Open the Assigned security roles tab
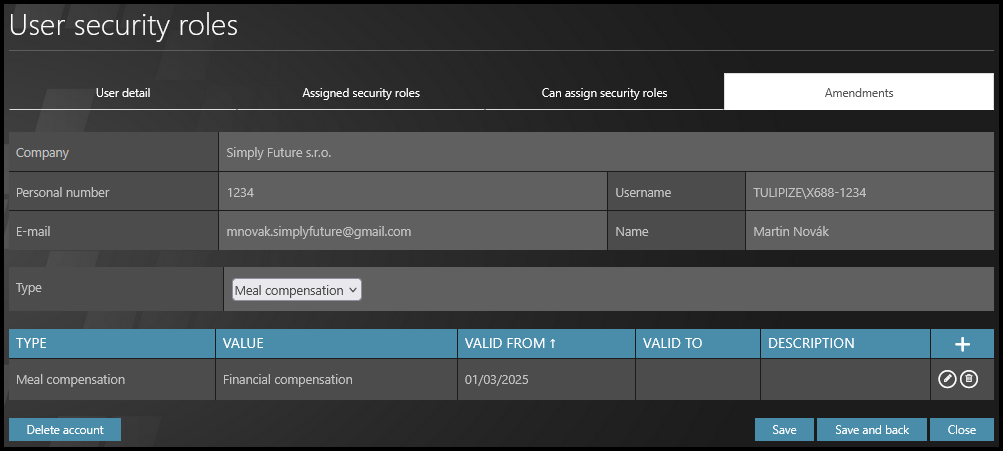1003x451 pixels. [x=361, y=93]
